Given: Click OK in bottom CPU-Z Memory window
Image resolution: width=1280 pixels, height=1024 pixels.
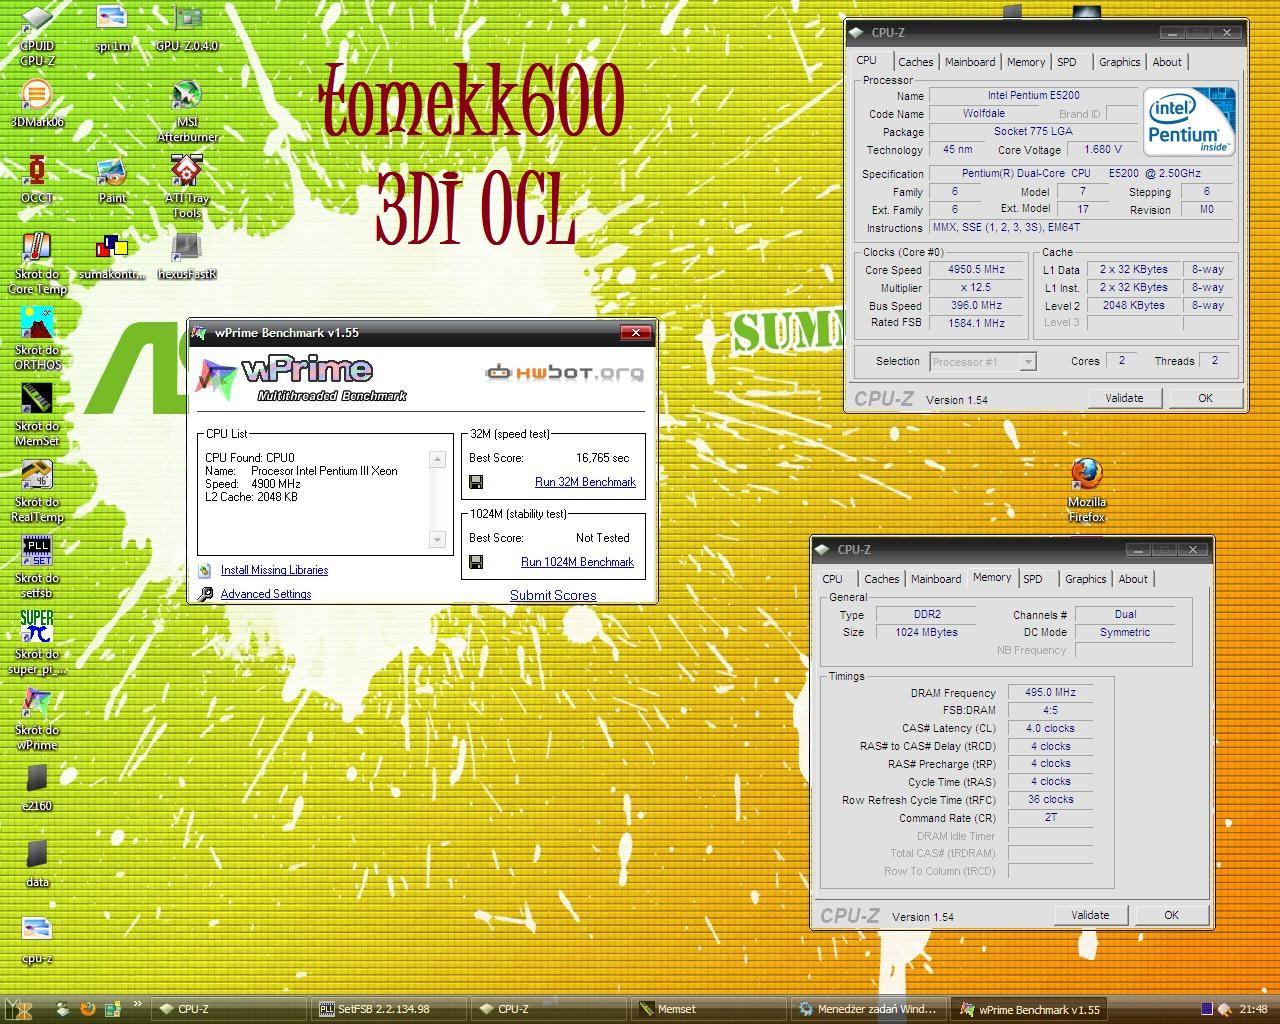Looking at the screenshot, I should (1171, 915).
